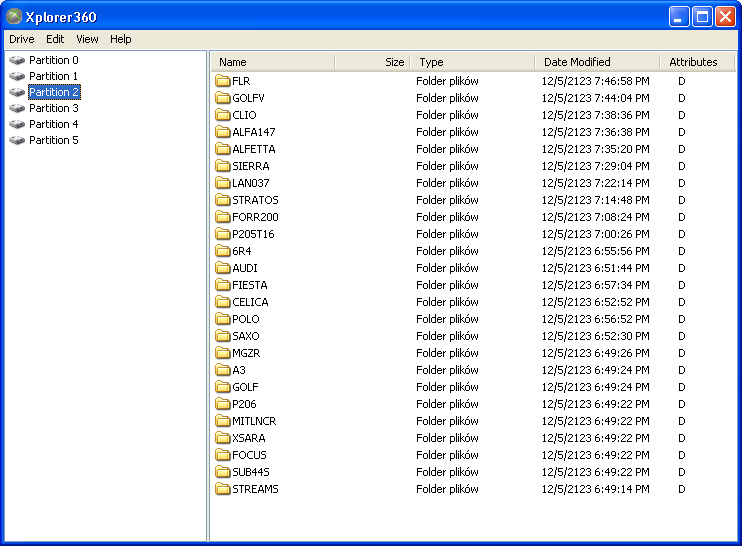Click the FLR folder icon

click(222, 81)
